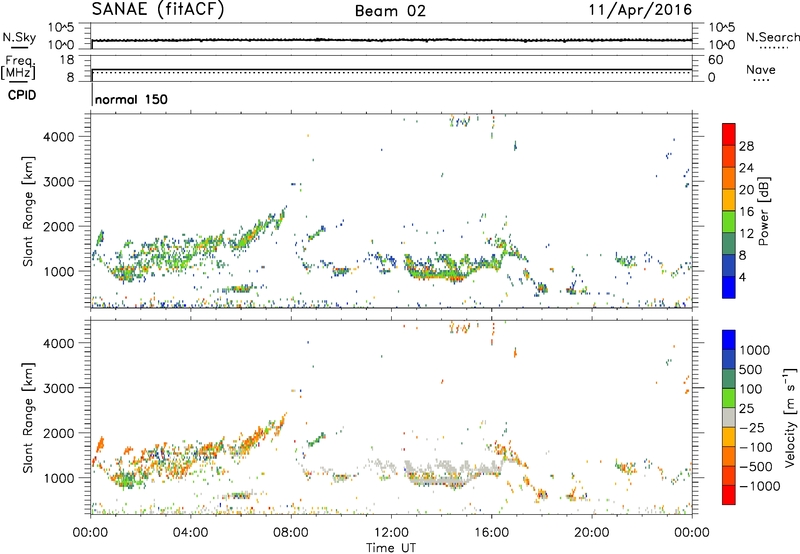The image size is (800, 554).
Task: Select the 04:00 time tick label
Action: (x=191, y=533)
